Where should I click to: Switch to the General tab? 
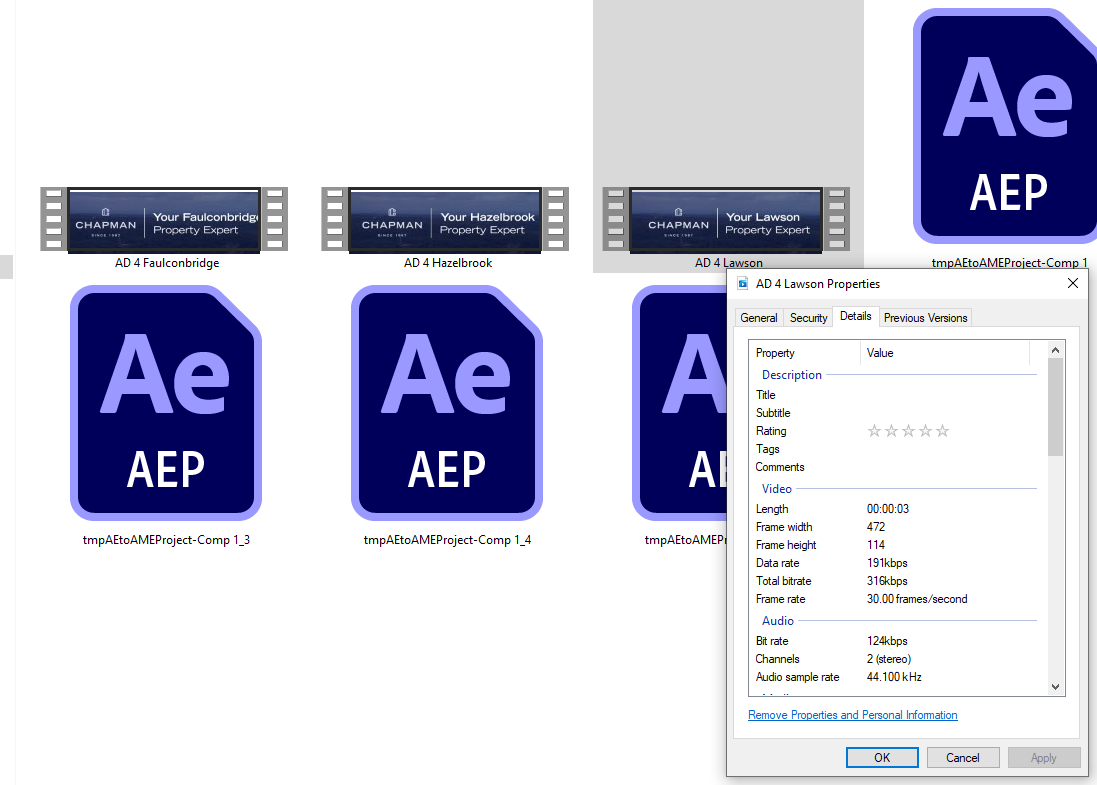pos(758,318)
